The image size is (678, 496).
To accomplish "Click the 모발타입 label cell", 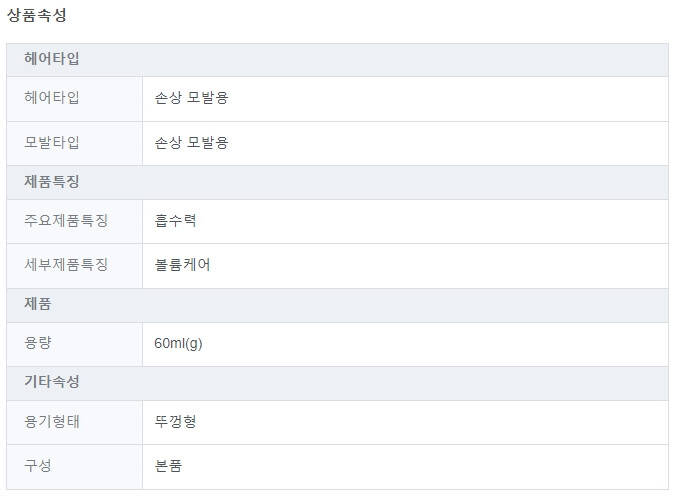I will pos(52,142).
